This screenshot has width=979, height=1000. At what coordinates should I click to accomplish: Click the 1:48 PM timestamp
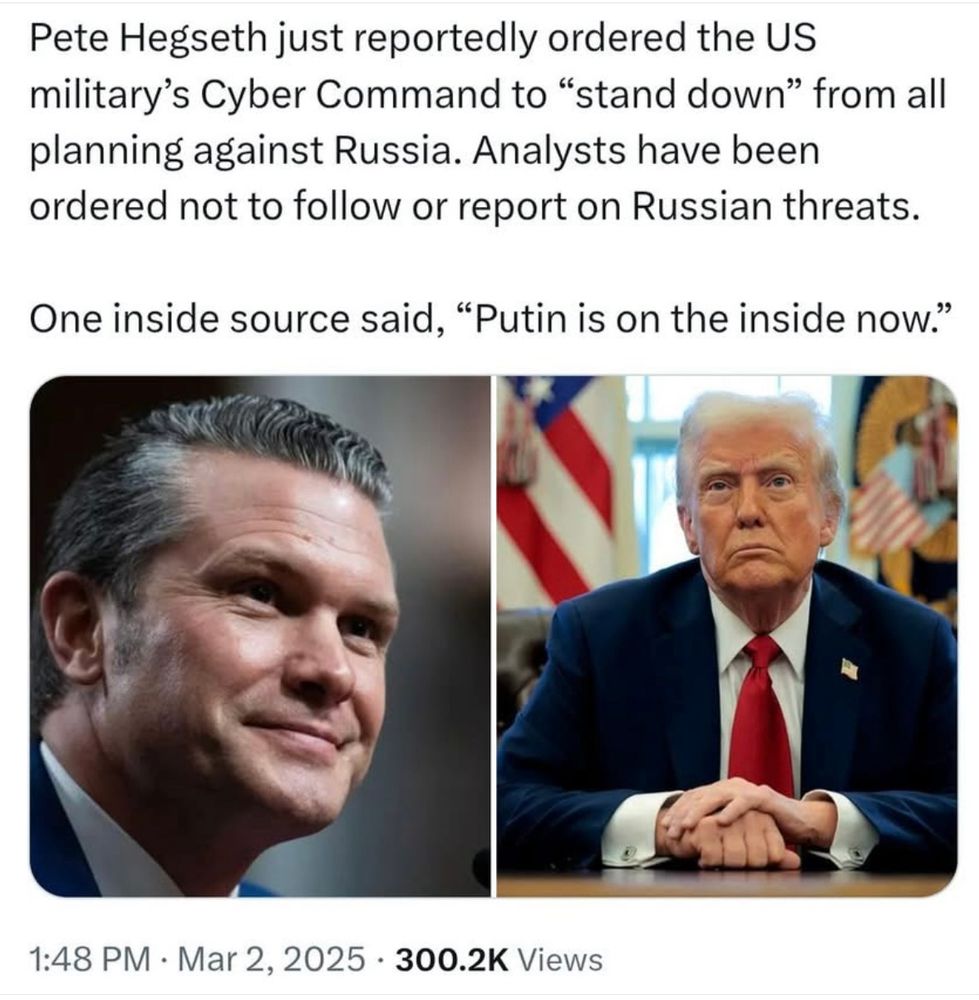(x=90, y=959)
